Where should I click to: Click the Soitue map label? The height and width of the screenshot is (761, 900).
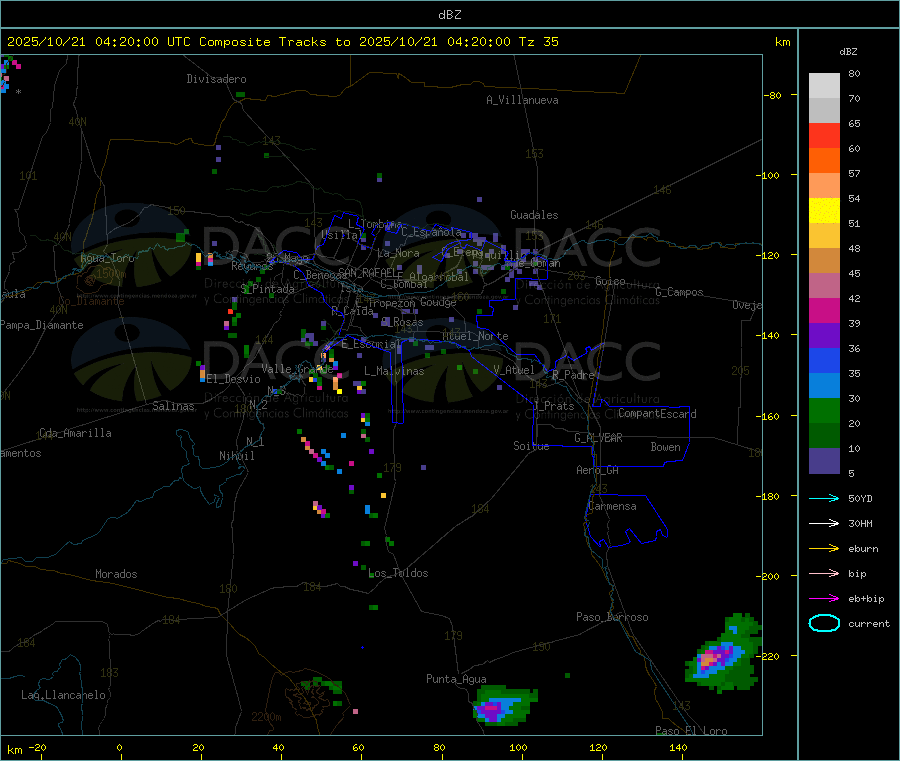click(x=531, y=446)
